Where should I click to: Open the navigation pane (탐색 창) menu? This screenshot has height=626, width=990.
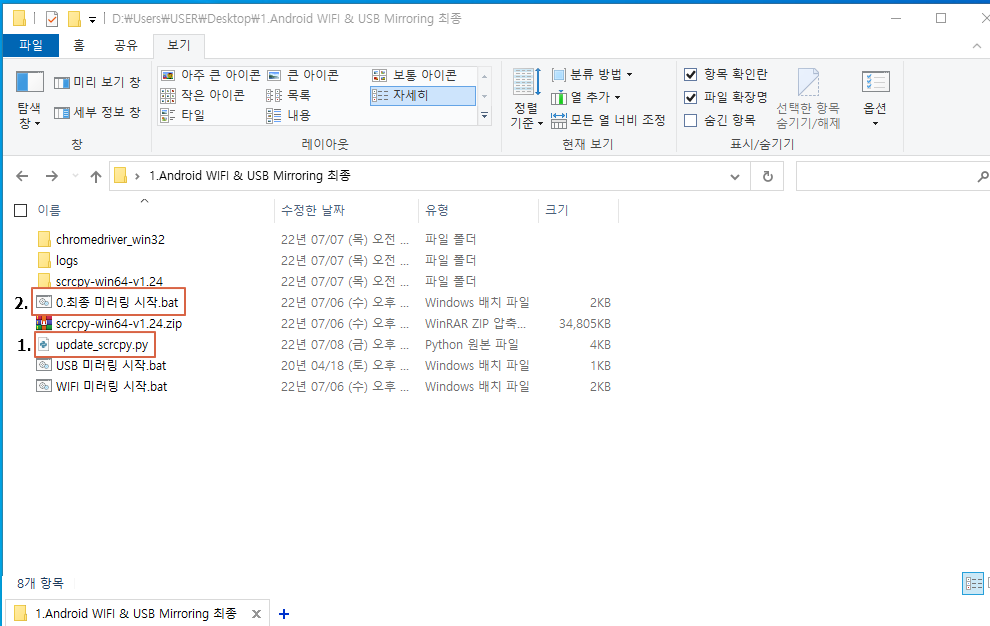click(x=29, y=99)
